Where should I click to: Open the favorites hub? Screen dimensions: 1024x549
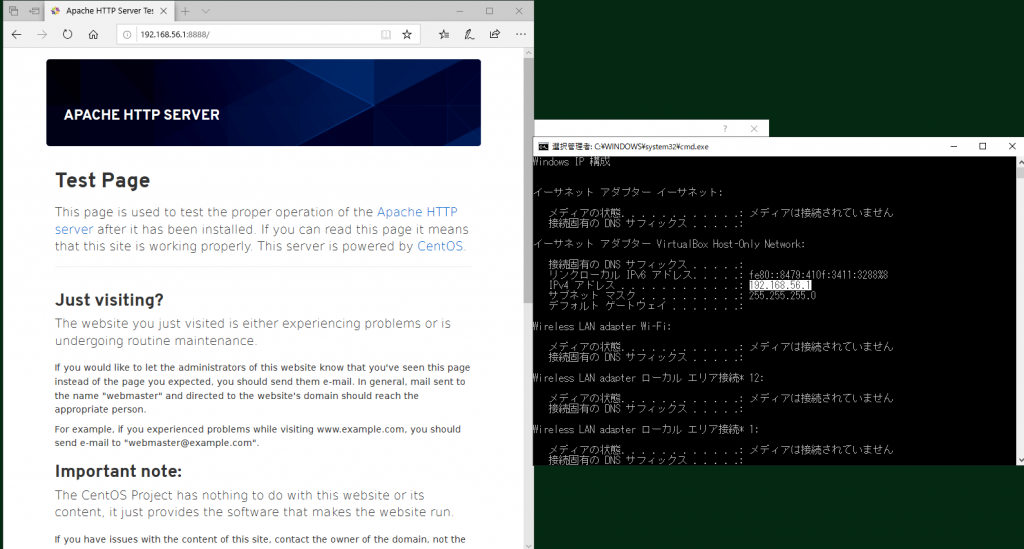(444, 35)
